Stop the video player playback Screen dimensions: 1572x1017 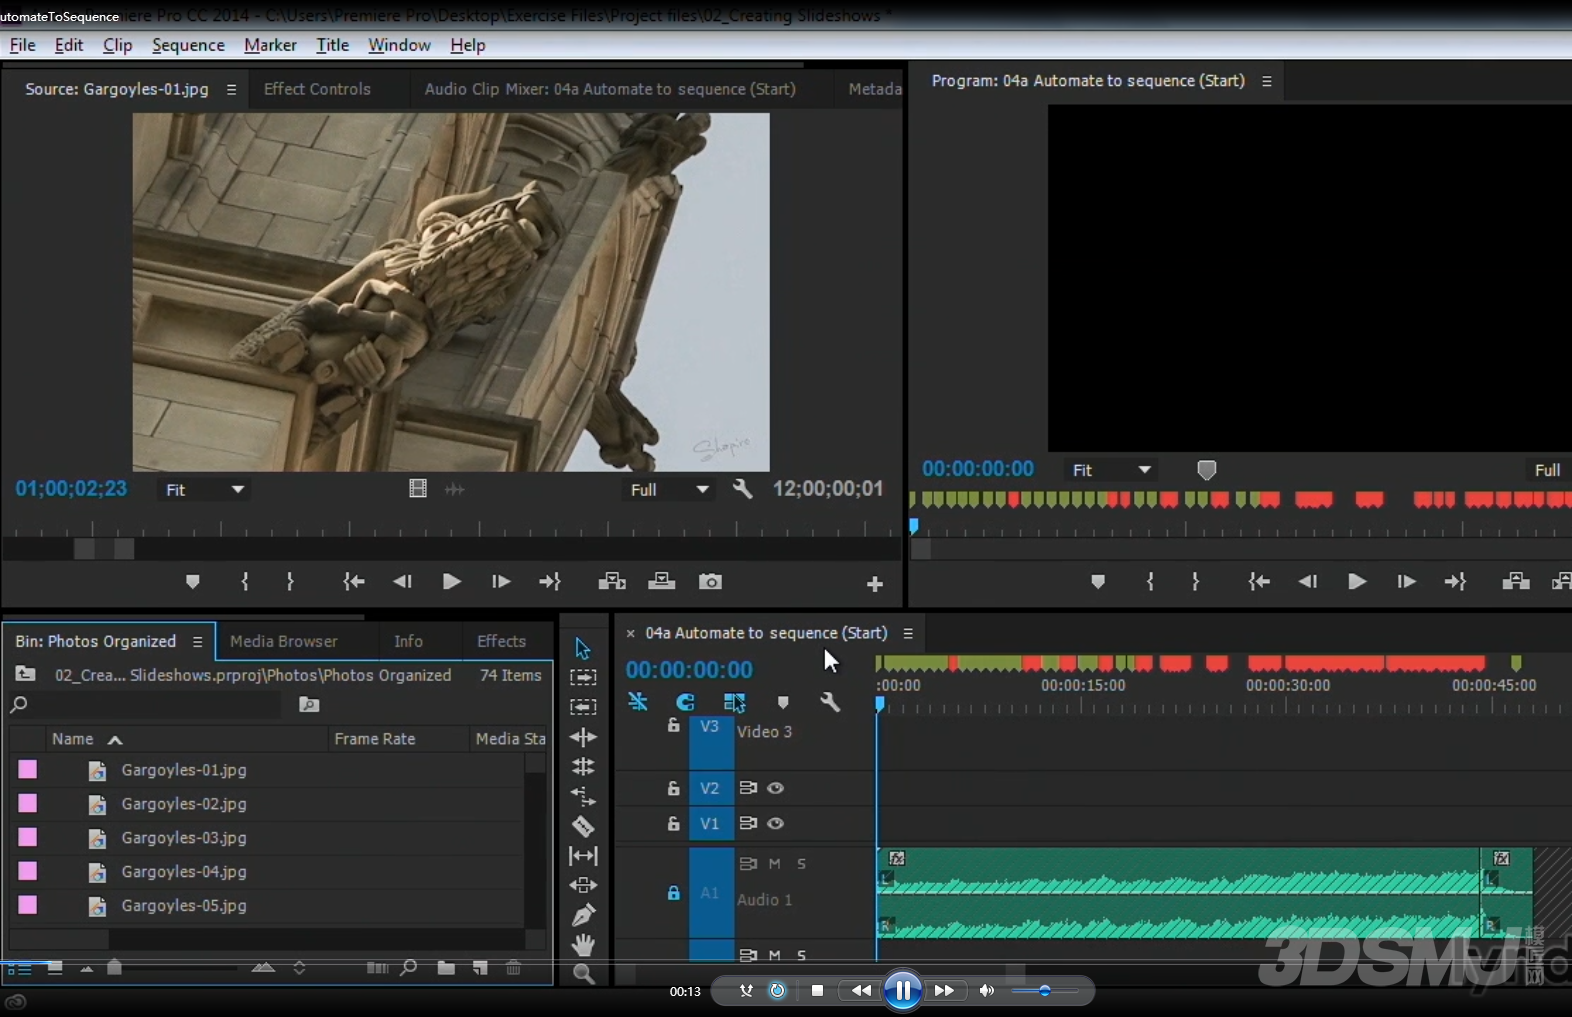tap(817, 991)
